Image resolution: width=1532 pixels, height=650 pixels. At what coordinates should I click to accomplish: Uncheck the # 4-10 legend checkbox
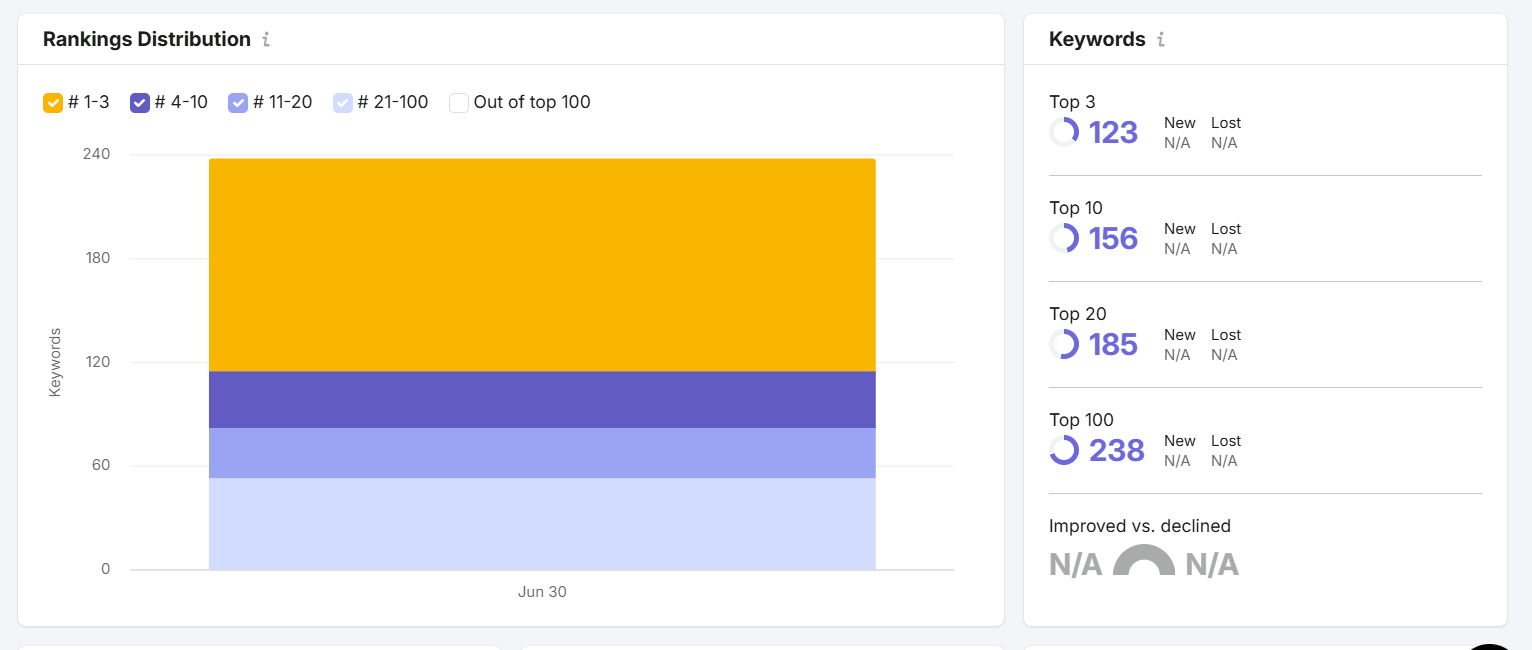(140, 102)
